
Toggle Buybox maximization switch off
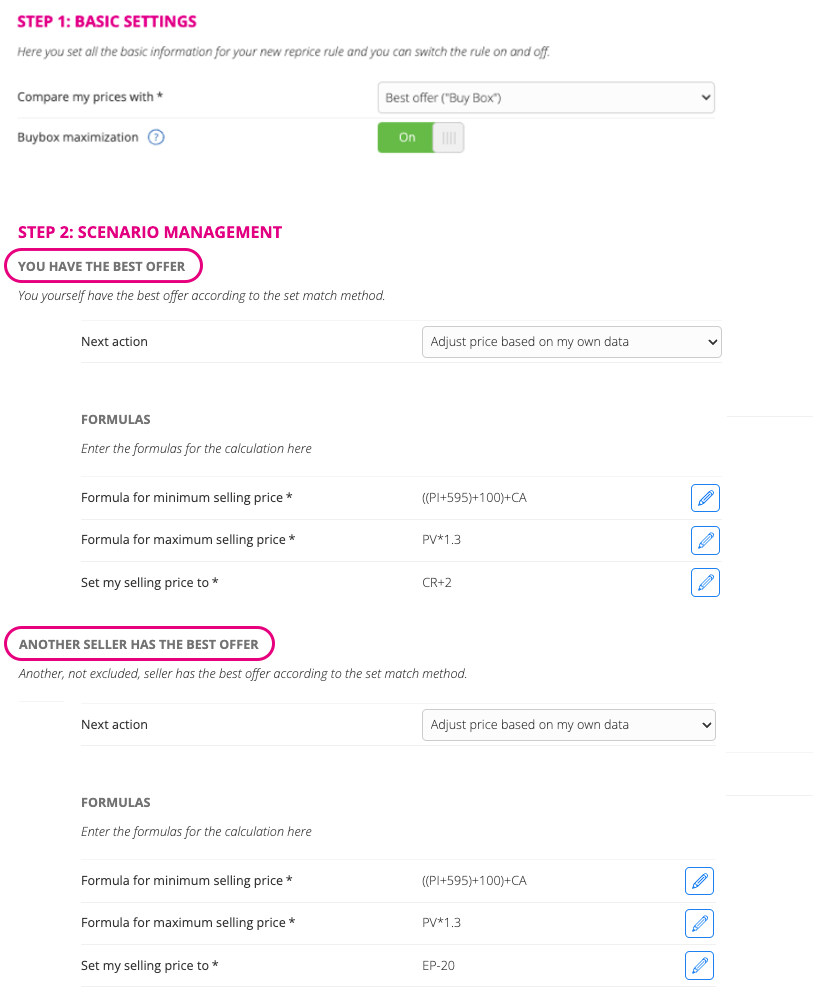tap(420, 137)
